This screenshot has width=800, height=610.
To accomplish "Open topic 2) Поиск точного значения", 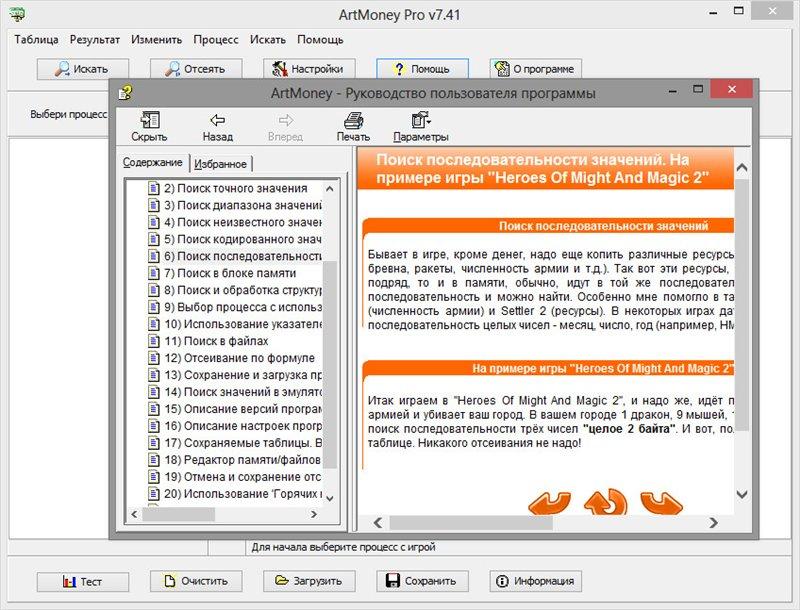I will [x=235, y=188].
